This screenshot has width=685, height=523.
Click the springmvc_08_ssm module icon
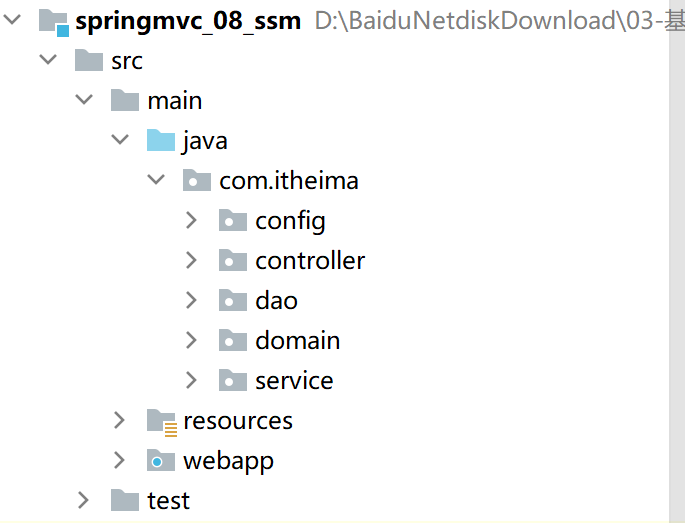54,21
